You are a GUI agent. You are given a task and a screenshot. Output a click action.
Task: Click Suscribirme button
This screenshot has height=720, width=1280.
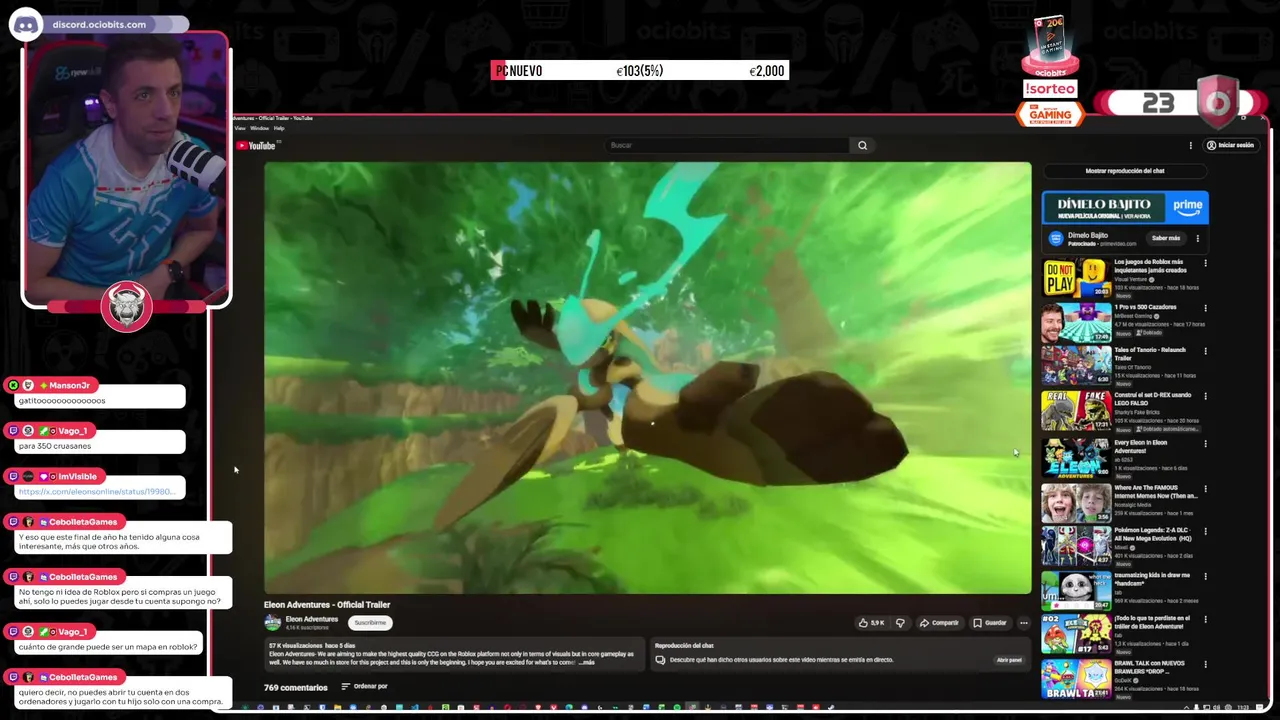pyautogui.click(x=370, y=623)
